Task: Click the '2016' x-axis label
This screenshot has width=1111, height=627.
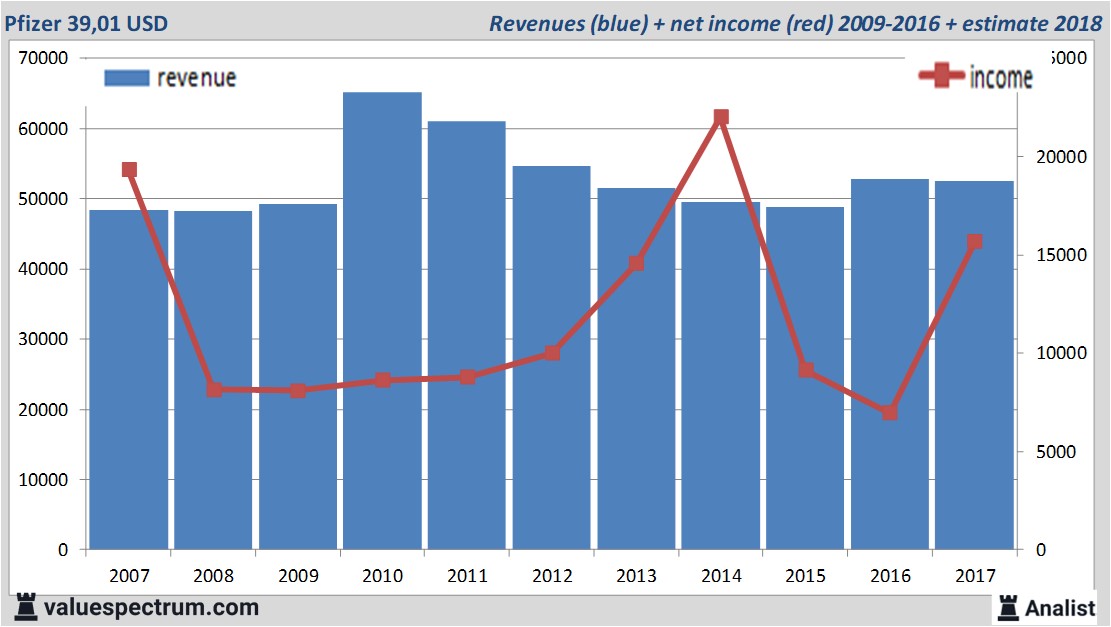Action: [x=890, y=575]
